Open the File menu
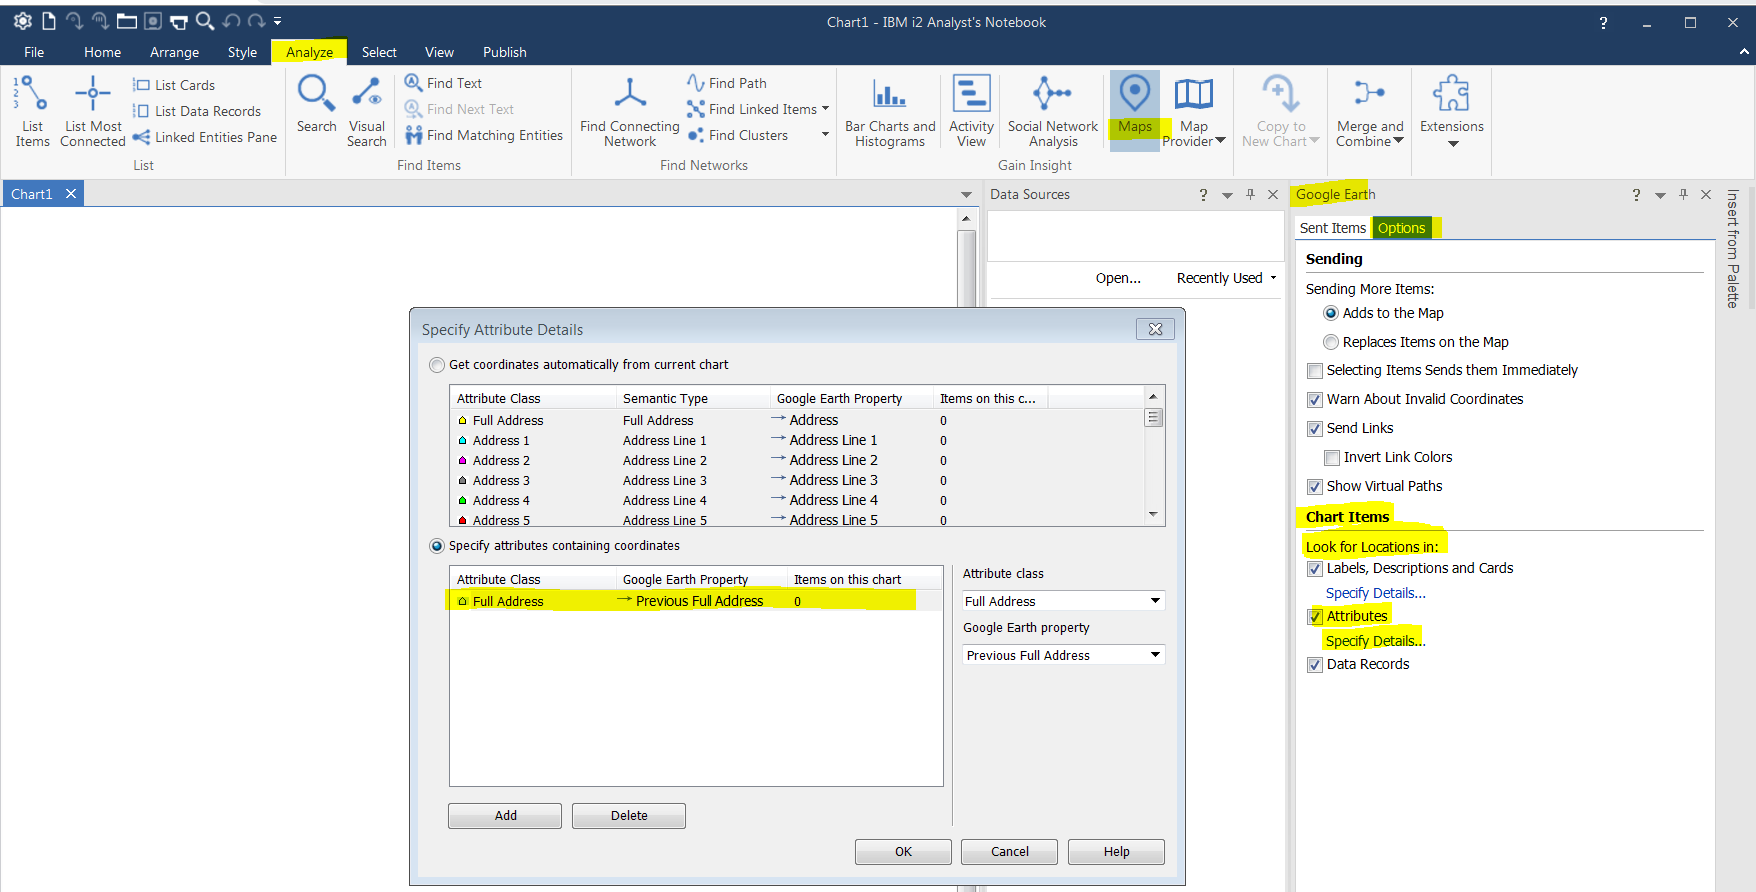Screen dimensions: 1756x892 34,52
